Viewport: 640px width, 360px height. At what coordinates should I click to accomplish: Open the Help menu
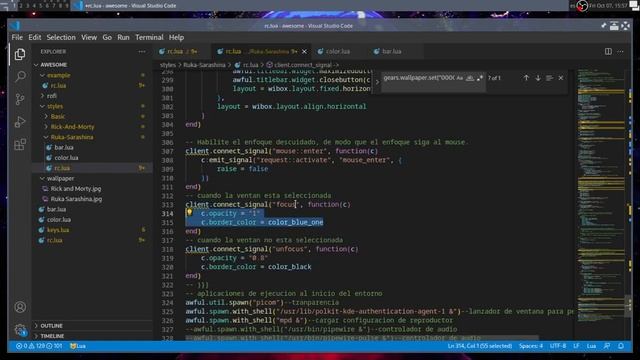pos(176,37)
